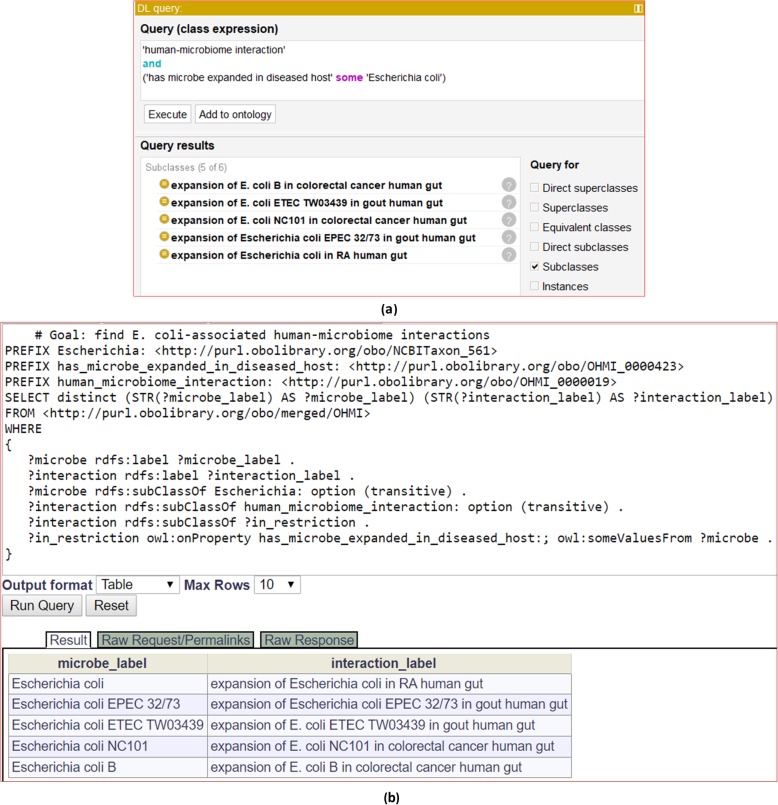Tick the Equivalent classes checkbox

(533, 227)
